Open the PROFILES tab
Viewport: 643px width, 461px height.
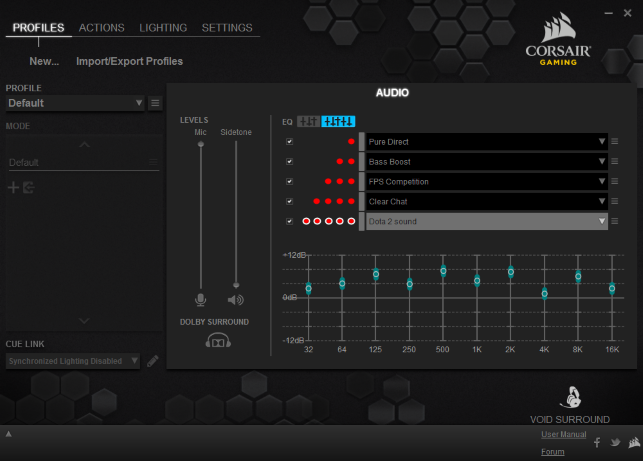[39, 27]
